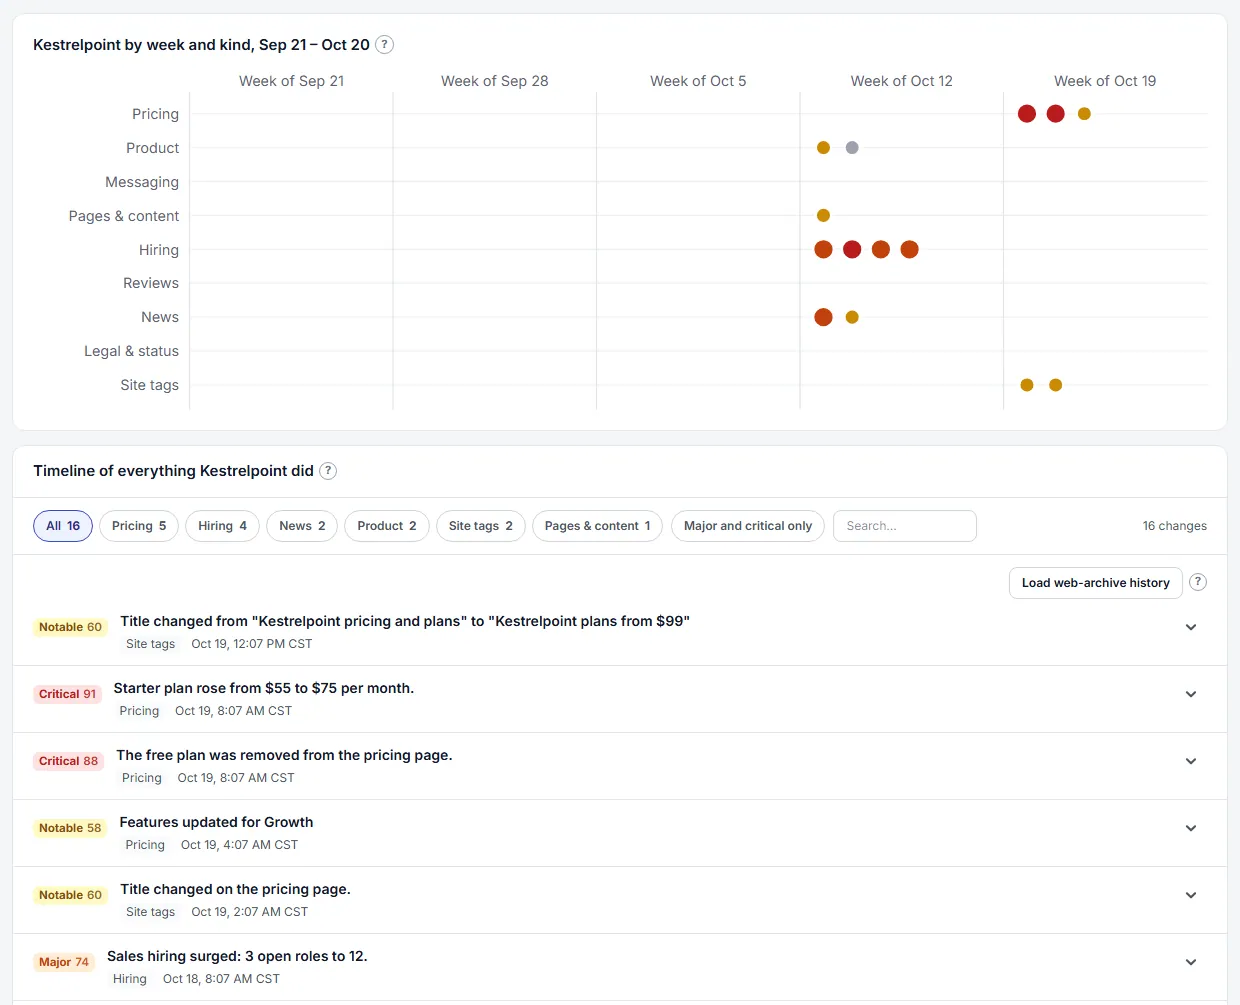Click the "Week of Oct 19" column header
This screenshot has width=1240, height=1005.
point(1105,81)
